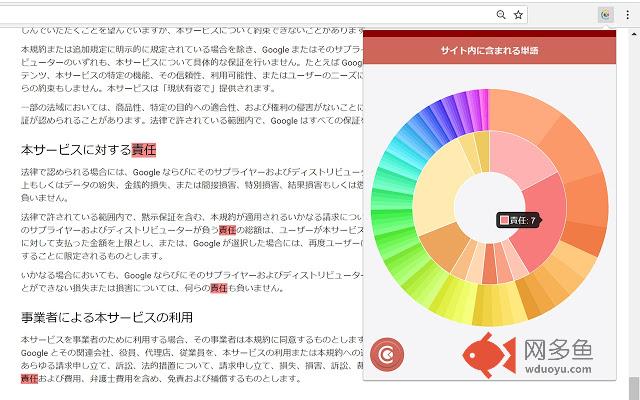Open the word-chart extension icon in toolbar

tap(606, 15)
